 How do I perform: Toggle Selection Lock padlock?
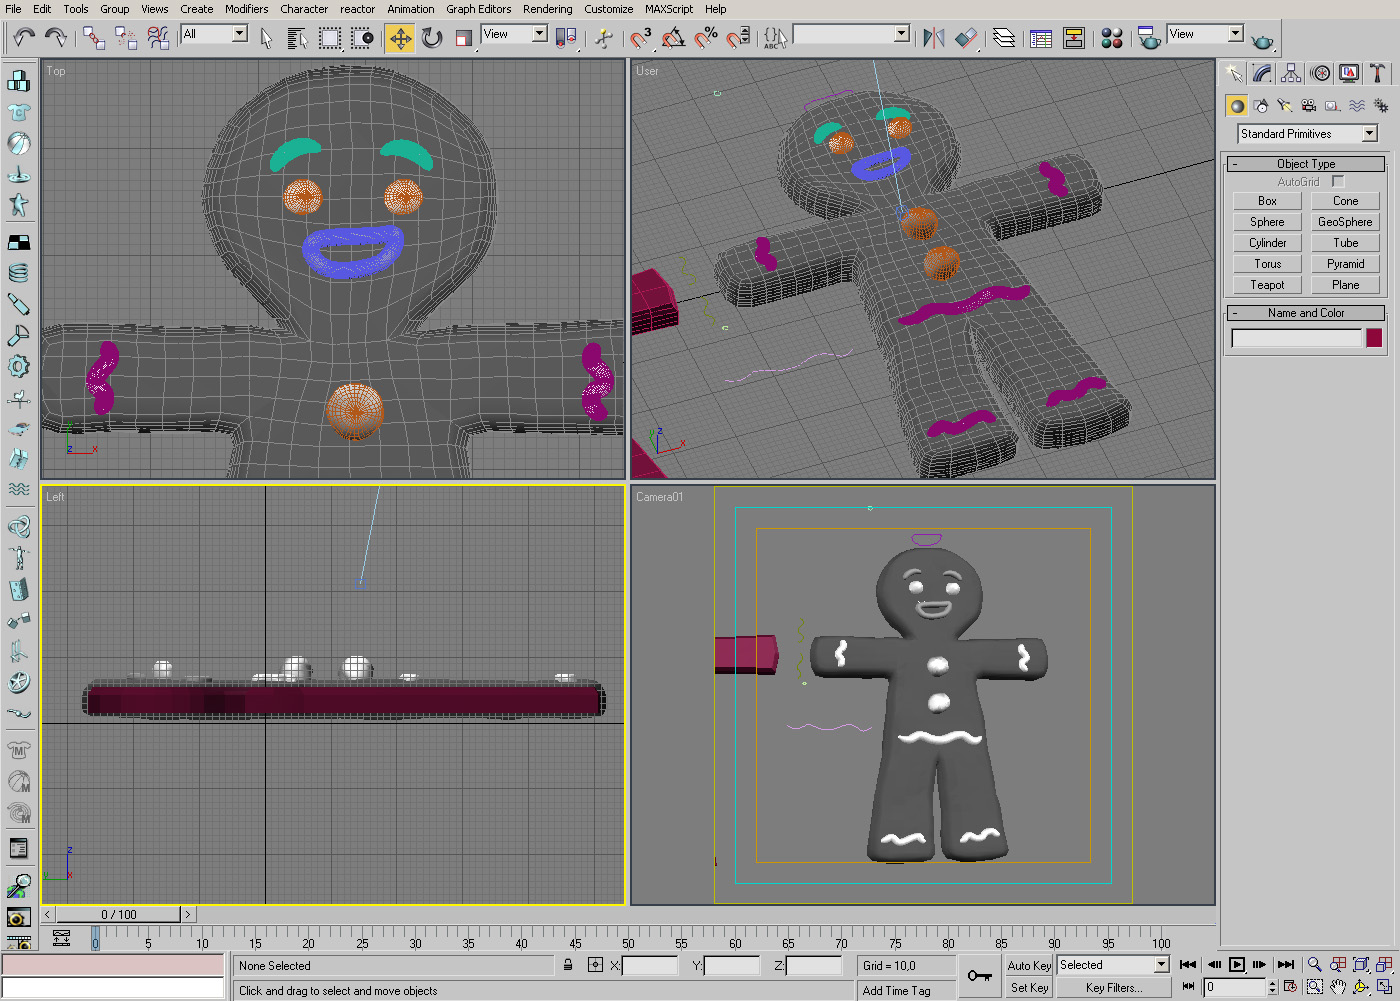[568, 965]
